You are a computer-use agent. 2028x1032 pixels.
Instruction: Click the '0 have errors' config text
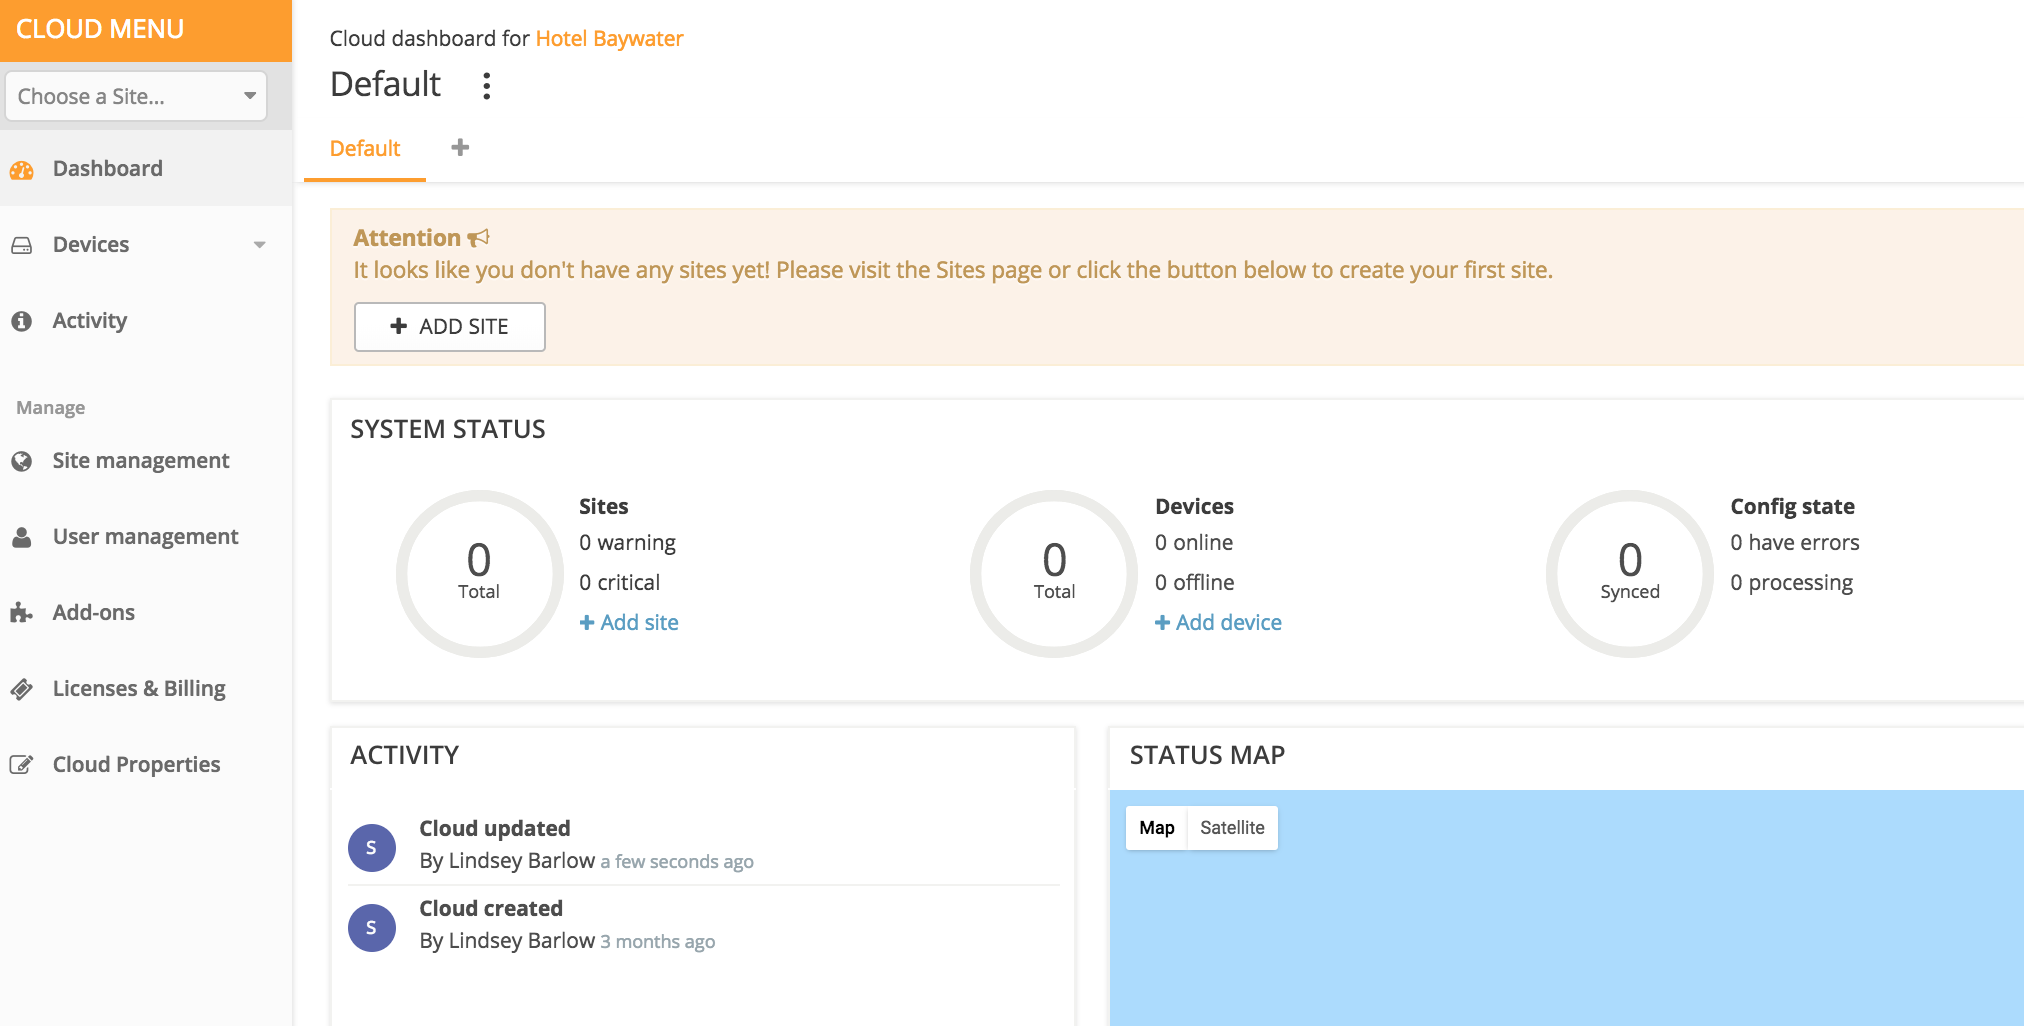(1795, 543)
